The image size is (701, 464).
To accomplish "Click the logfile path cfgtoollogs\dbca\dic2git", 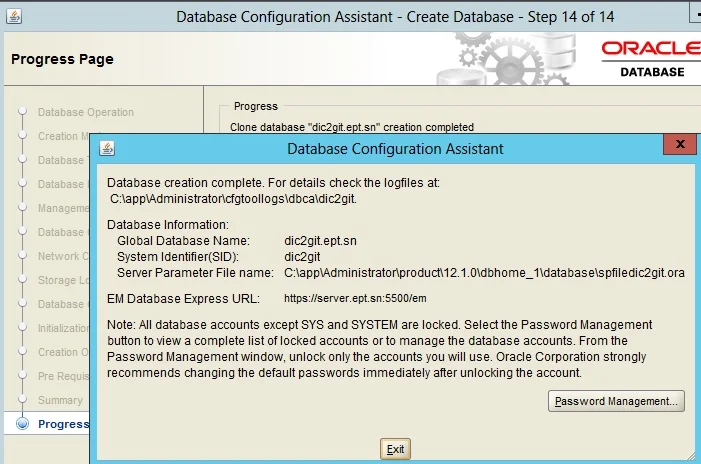I will tap(233, 198).
